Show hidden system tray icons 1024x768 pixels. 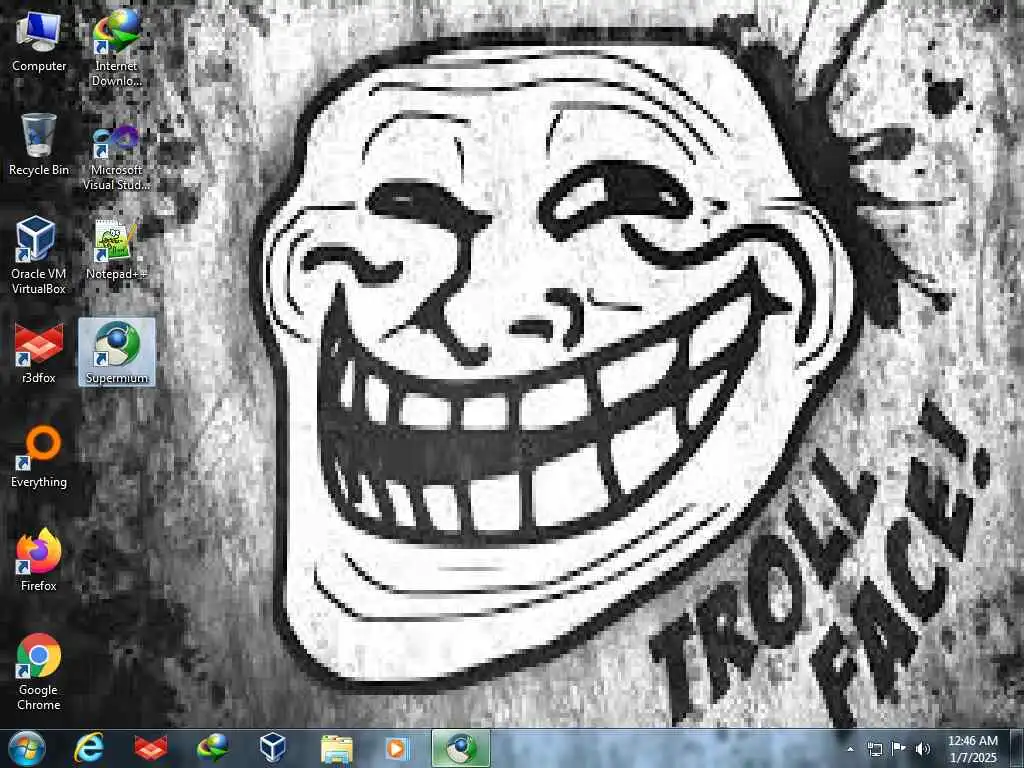click(x=850, y=749)
